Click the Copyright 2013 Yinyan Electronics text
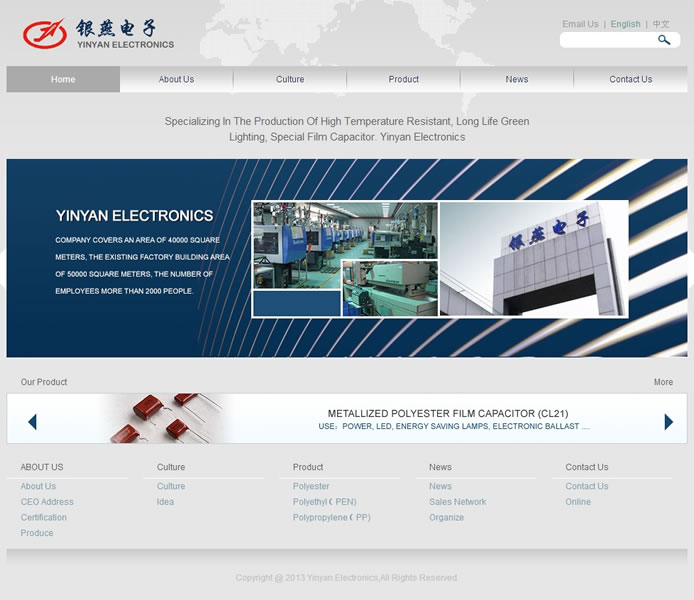 click(x=346, y=577)
